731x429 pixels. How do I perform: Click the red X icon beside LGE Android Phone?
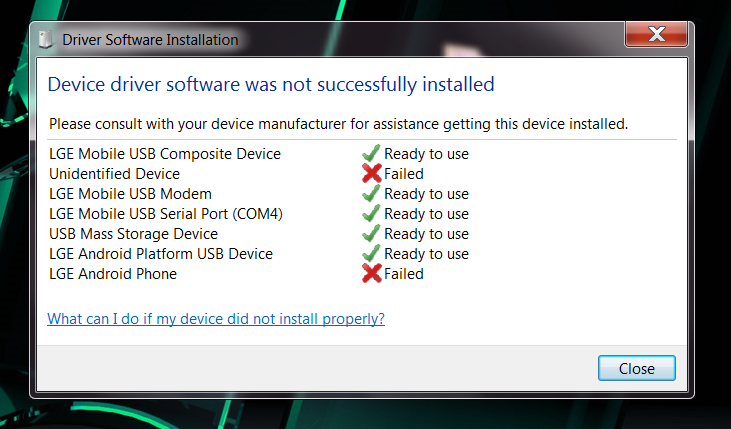[x=372, y=274]
